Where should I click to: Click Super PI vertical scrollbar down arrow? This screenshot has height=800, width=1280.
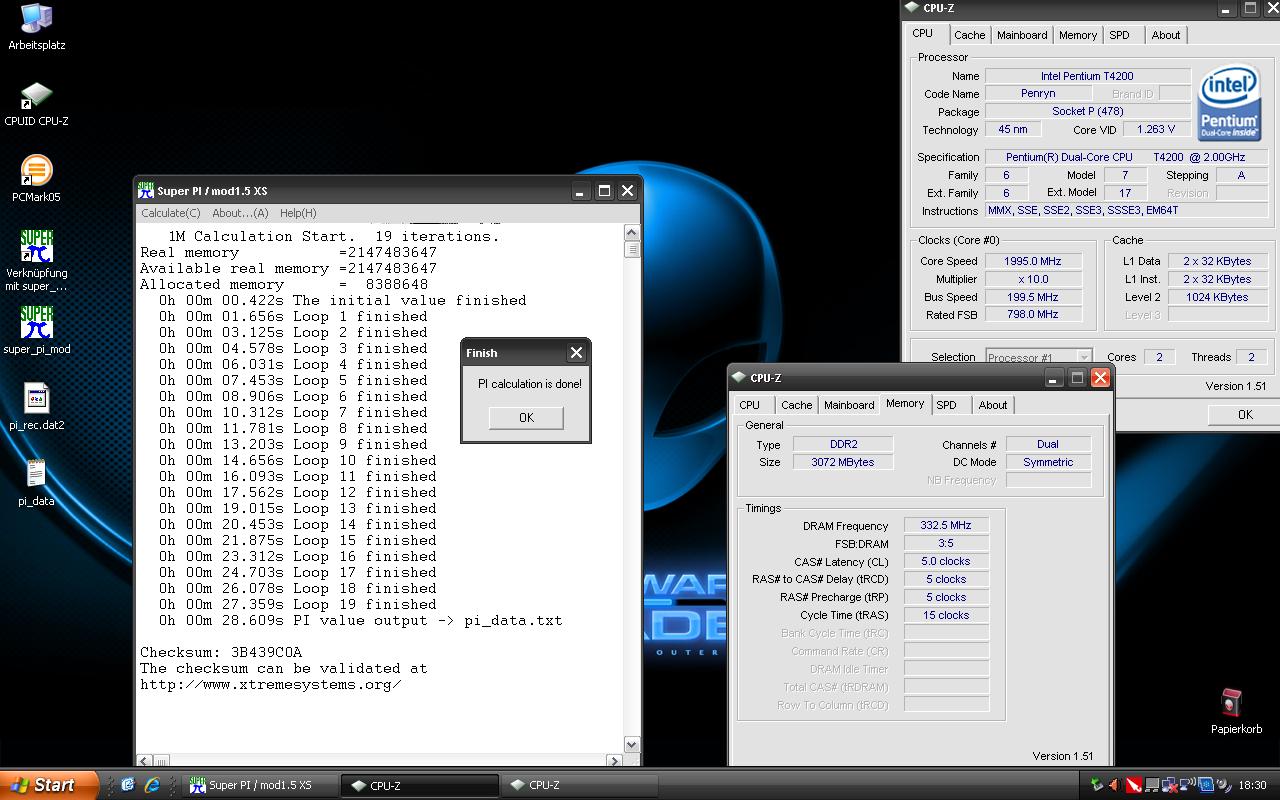[632, 744]
